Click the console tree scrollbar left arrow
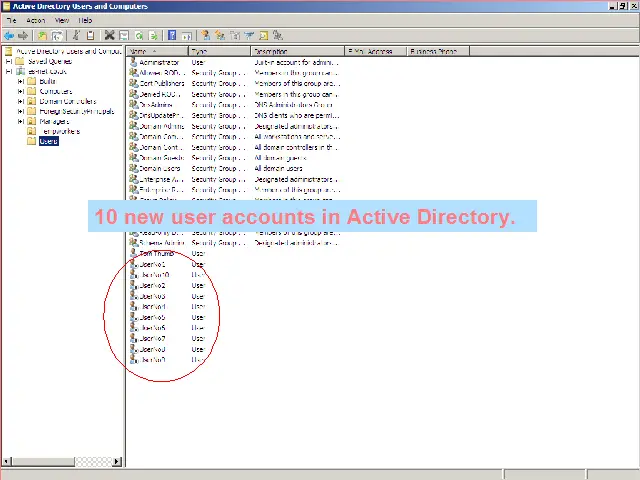640x480 pixels. (6, 462)
